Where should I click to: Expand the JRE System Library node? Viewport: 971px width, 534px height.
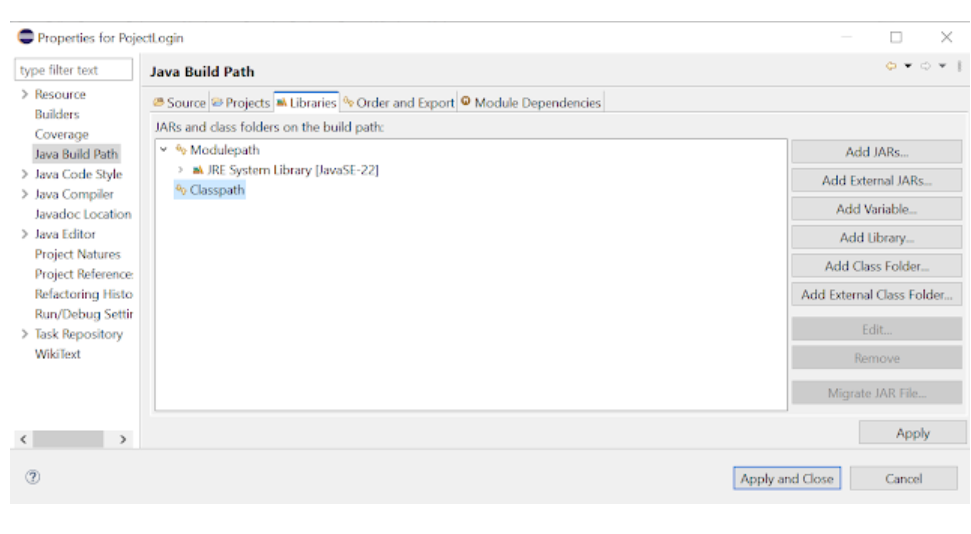click(180, 170)
